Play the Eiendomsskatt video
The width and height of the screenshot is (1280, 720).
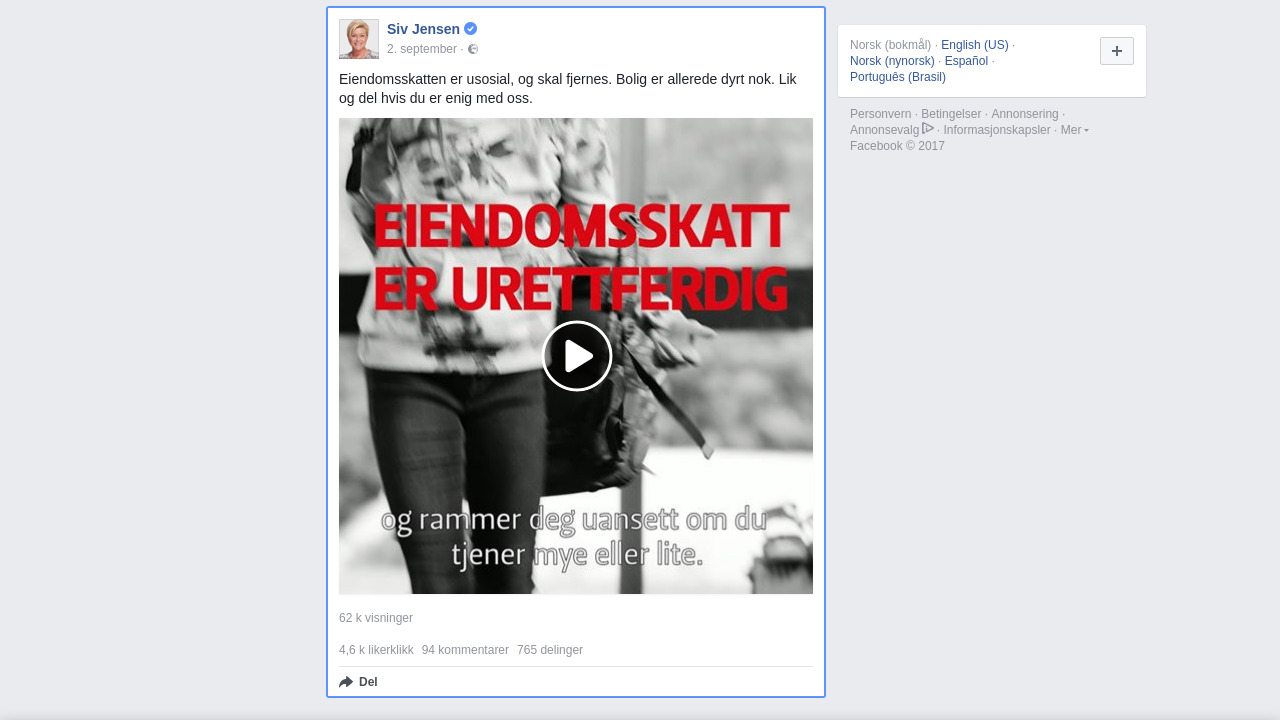pos(577,356)
